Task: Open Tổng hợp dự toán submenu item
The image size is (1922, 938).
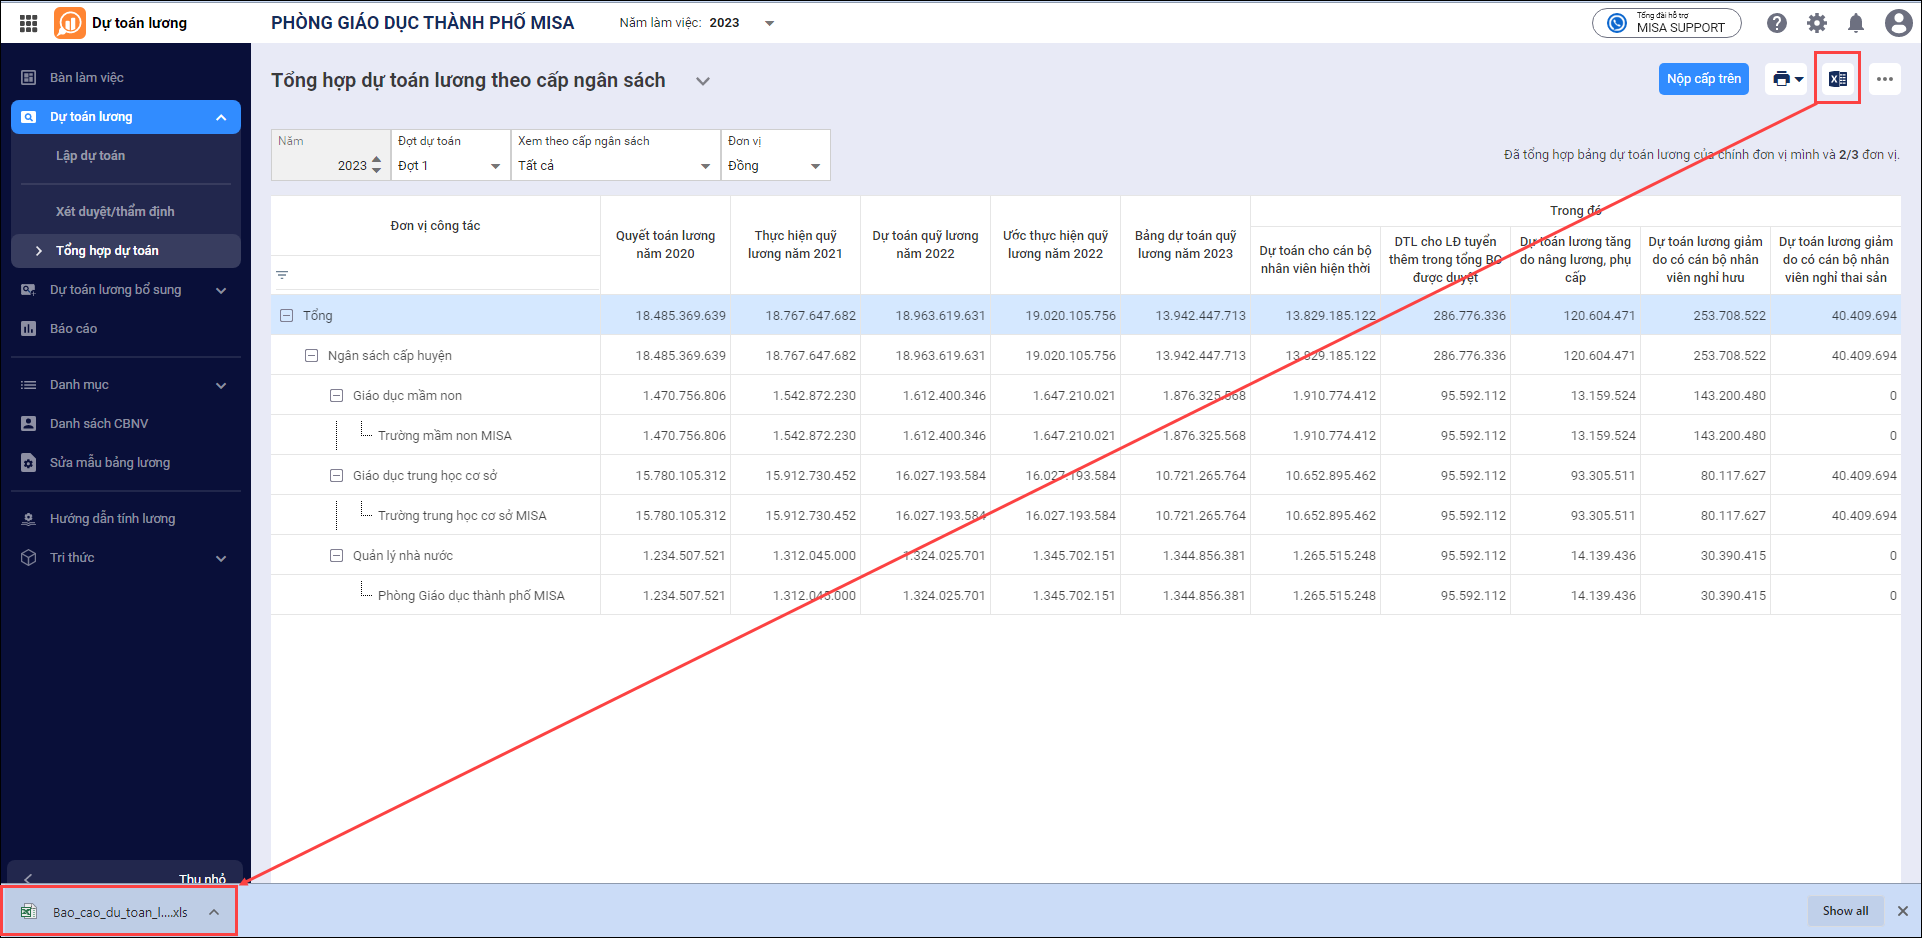Action: [126, 251]
